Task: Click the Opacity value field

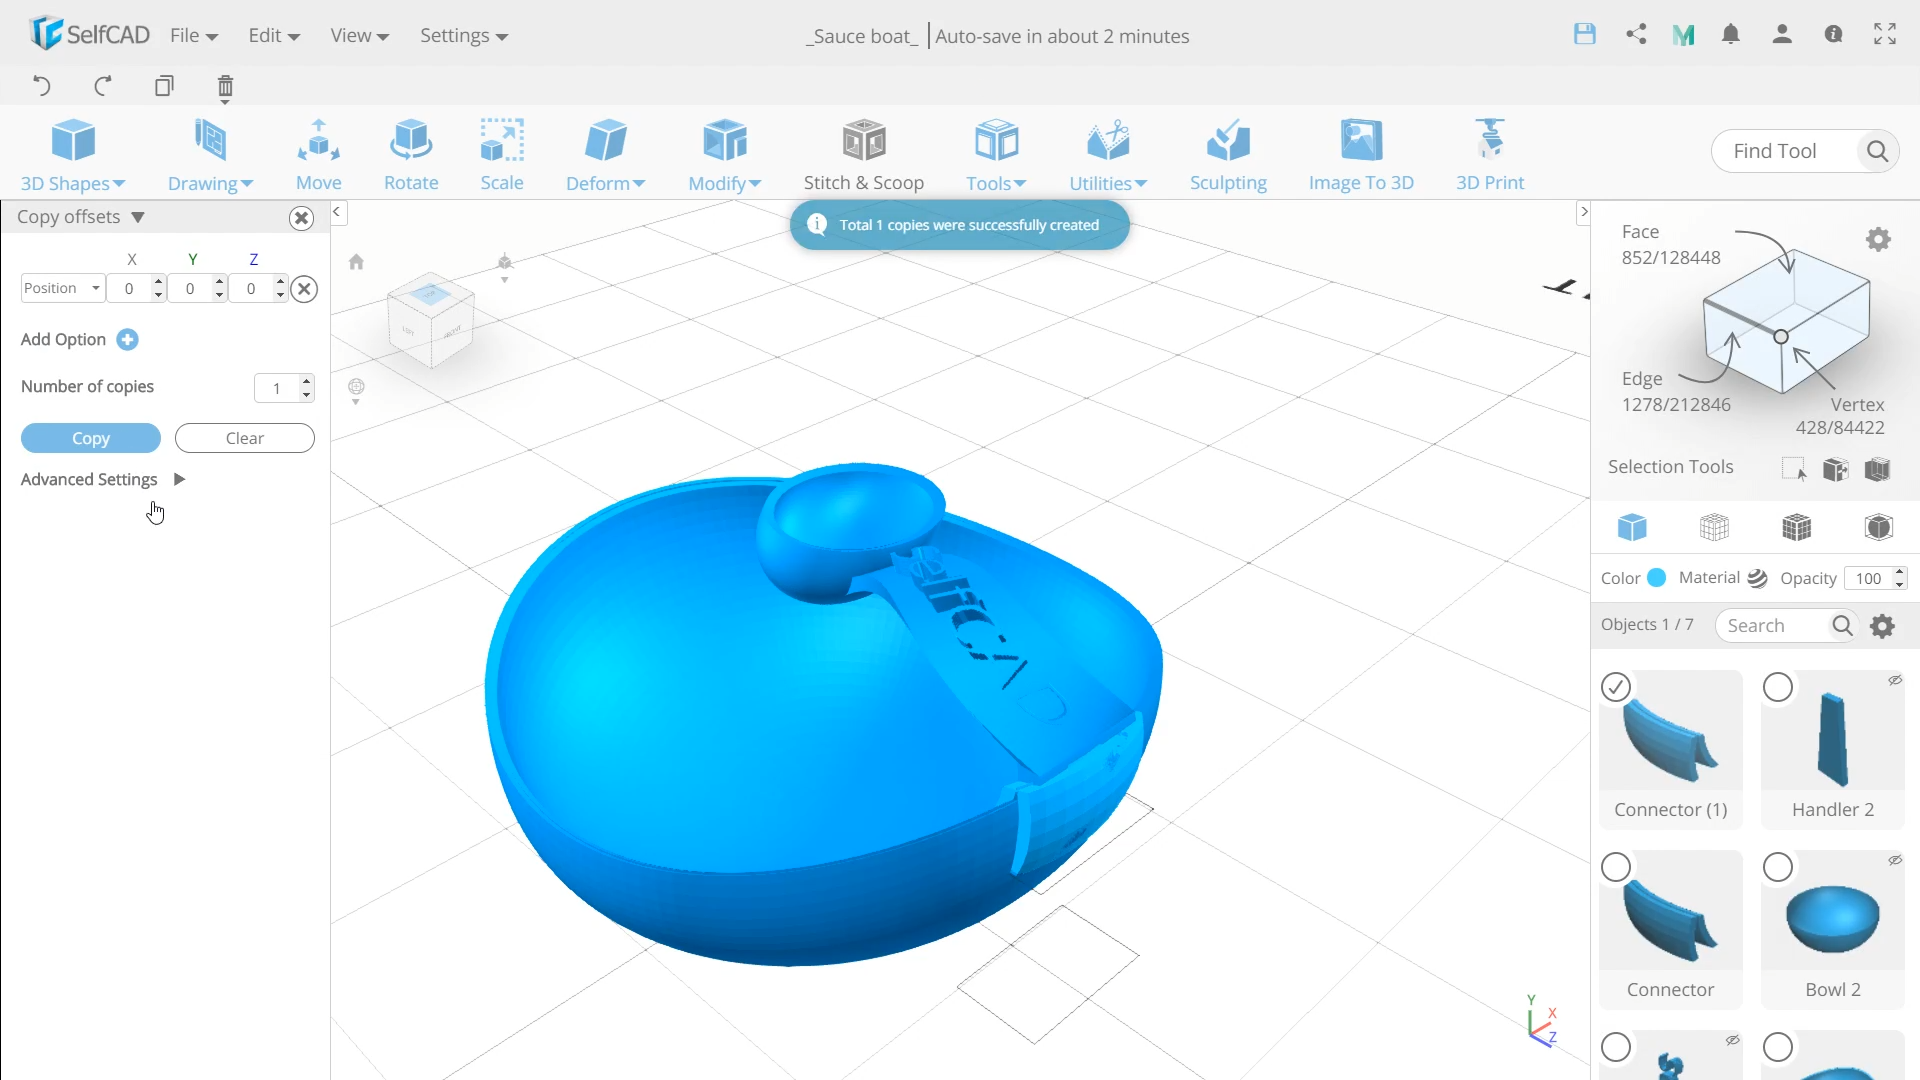Action: point(1868,578)
